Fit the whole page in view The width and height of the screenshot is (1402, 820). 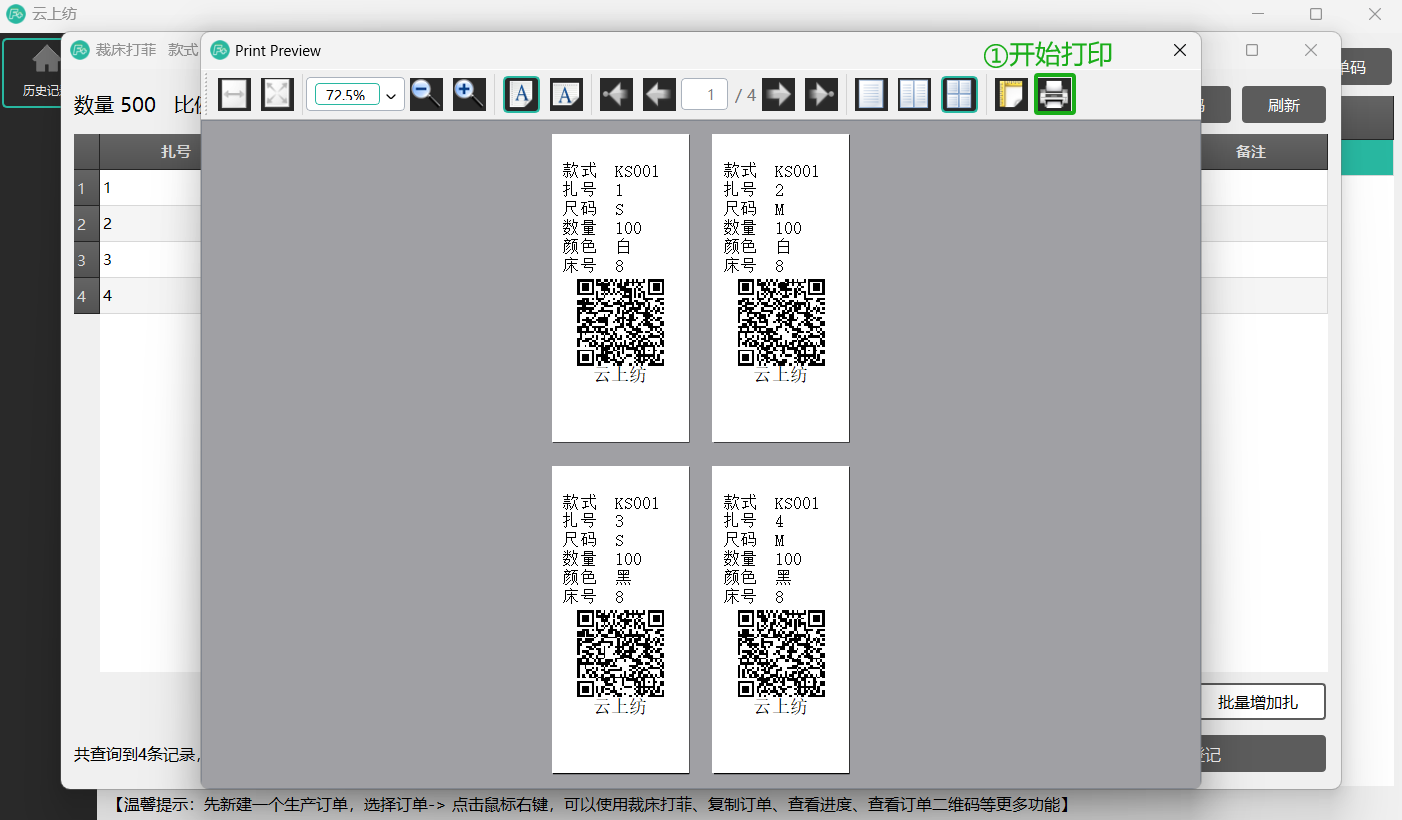click(x=277, y=95)
